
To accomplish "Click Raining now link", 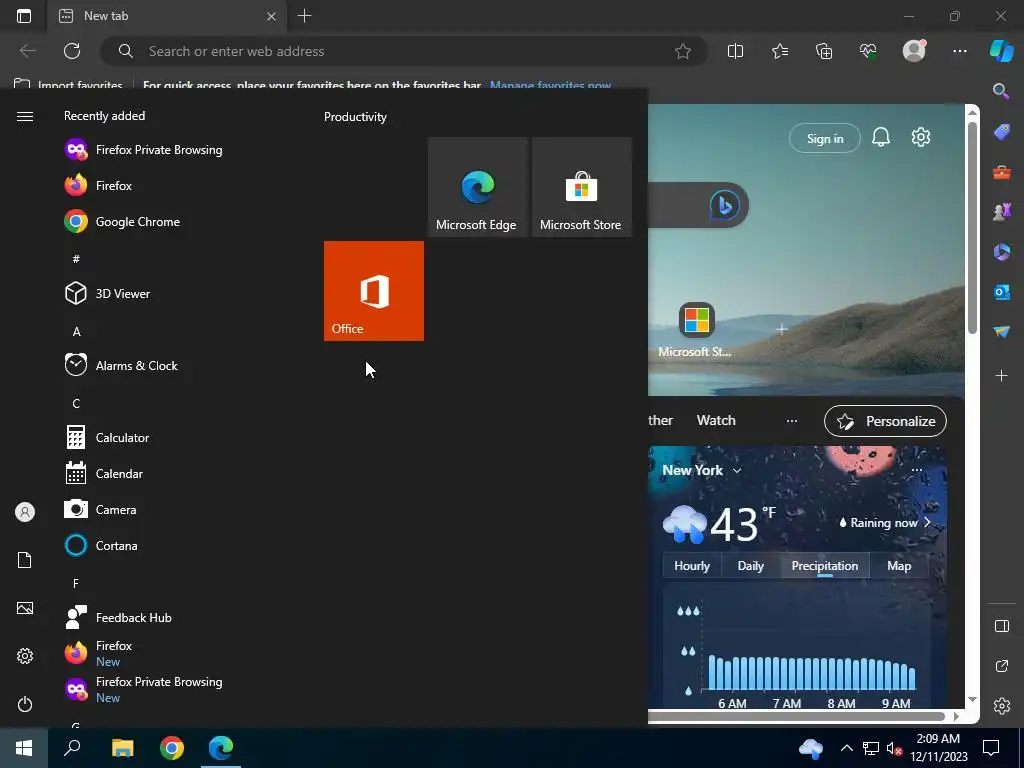I will click(x=884, y=522).
